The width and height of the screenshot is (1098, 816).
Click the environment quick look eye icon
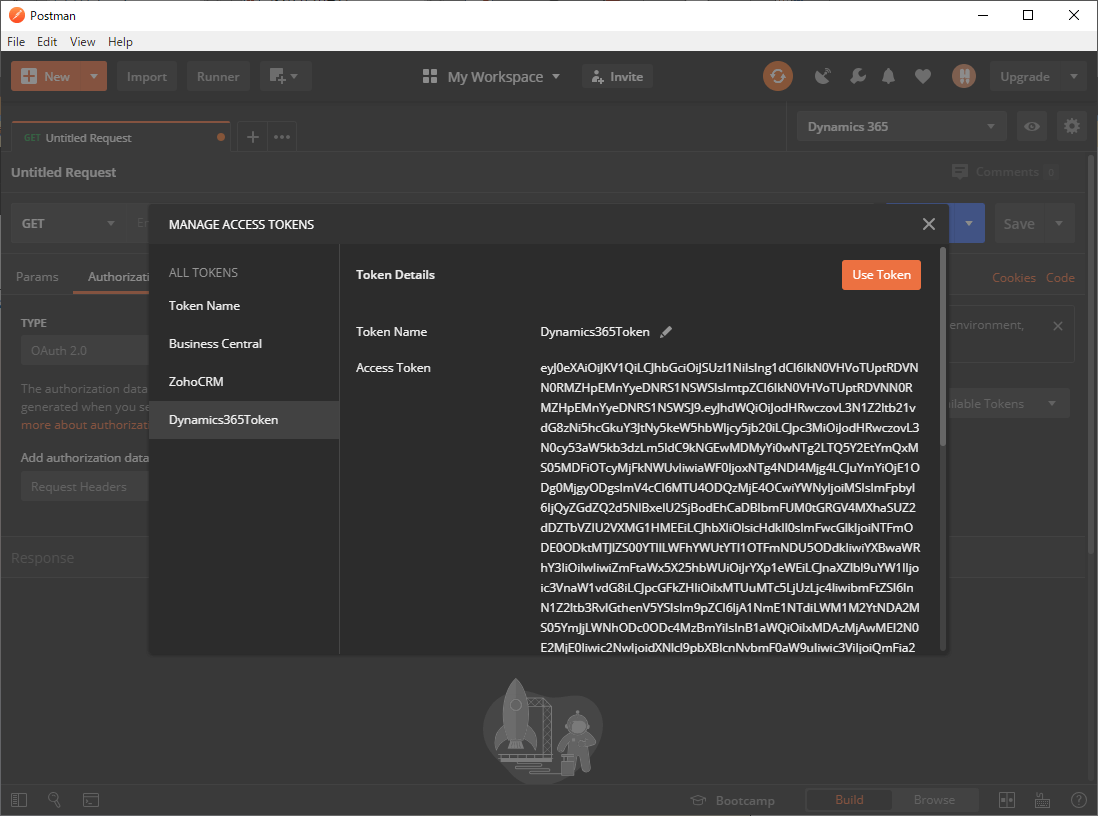[x=1031, y=127]
